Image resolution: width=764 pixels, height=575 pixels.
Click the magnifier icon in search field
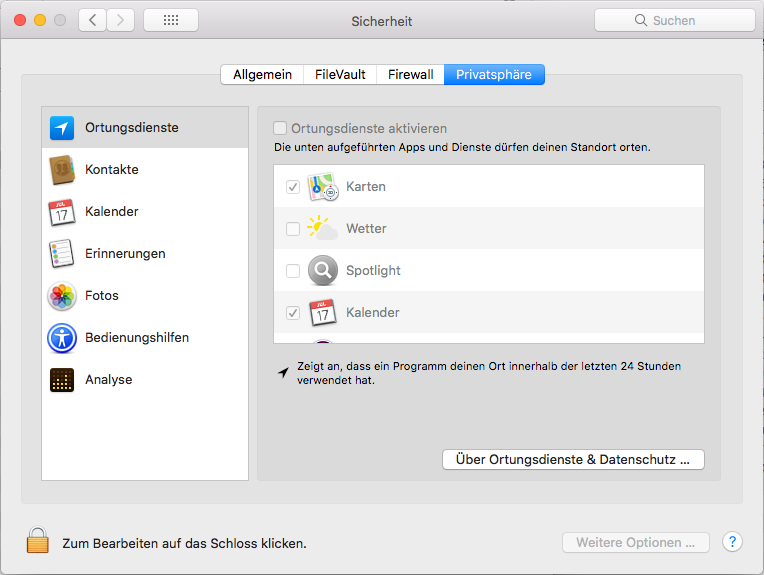pyautogui.click(x=641, y=20)
